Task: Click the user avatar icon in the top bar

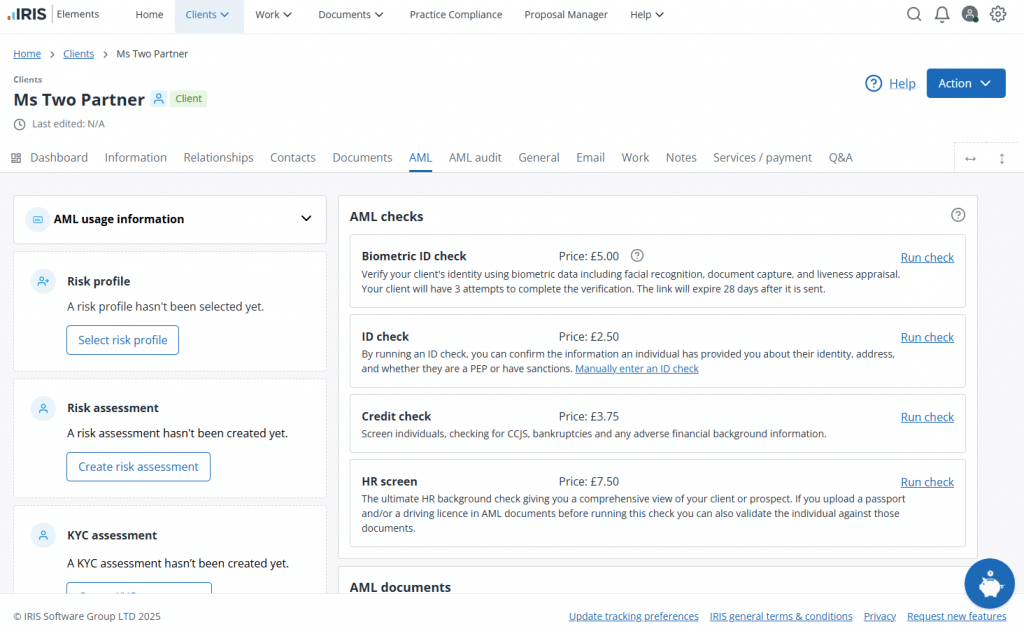Action: click(x=969, y=14)
